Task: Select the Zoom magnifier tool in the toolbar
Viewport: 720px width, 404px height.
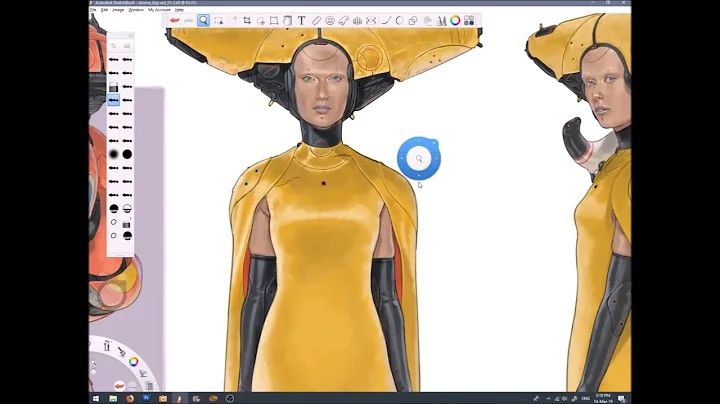Action: pyautogui.click(x=203, y=21)
